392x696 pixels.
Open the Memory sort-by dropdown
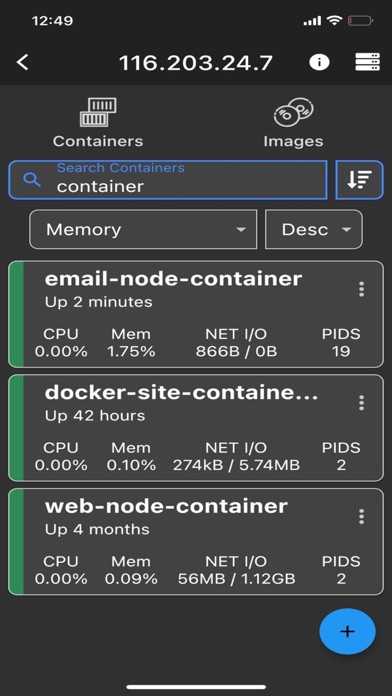pos(143,229)
